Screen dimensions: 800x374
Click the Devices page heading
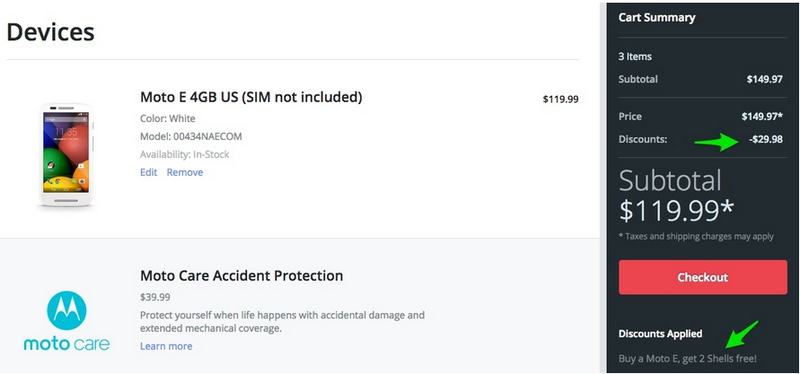tap(50, 32)
